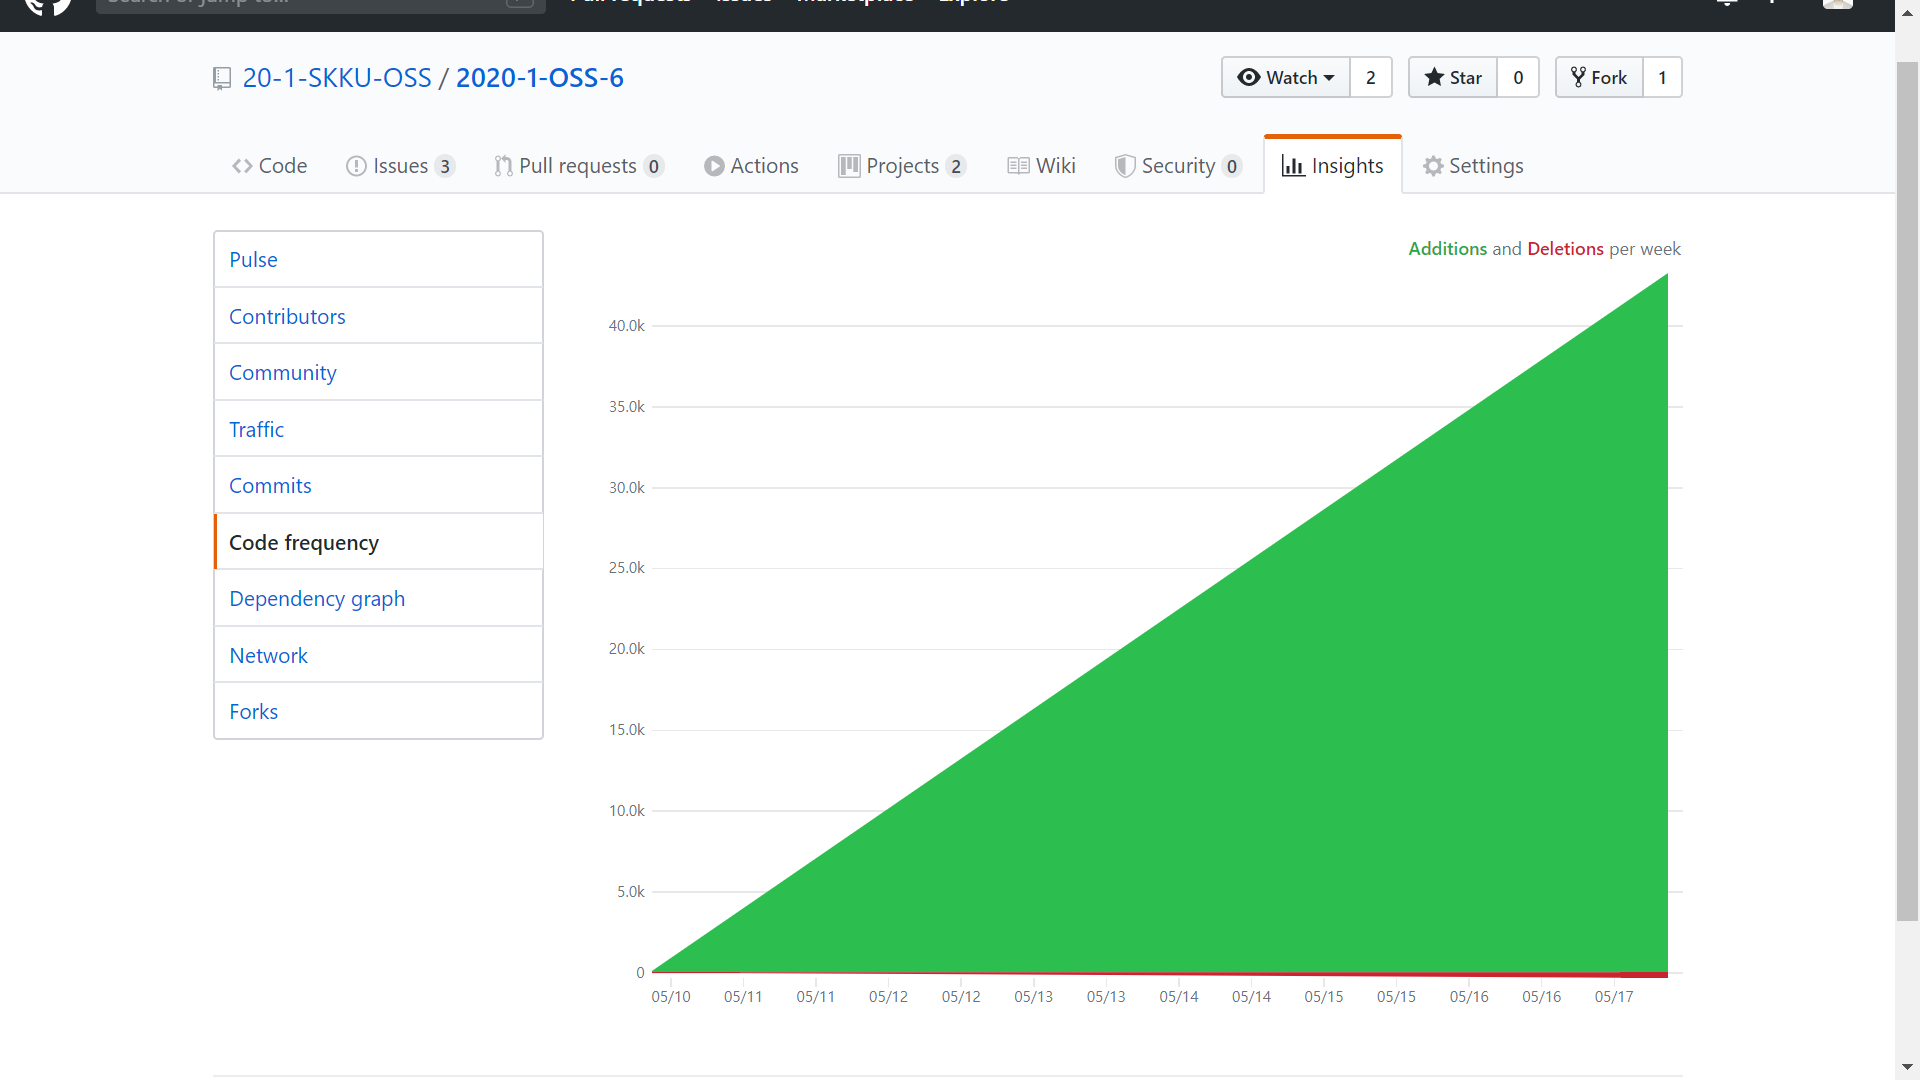Open Community in Insights sidebar
The width and height of the screenshot is (1920, 1080).
tap(378, 372)
